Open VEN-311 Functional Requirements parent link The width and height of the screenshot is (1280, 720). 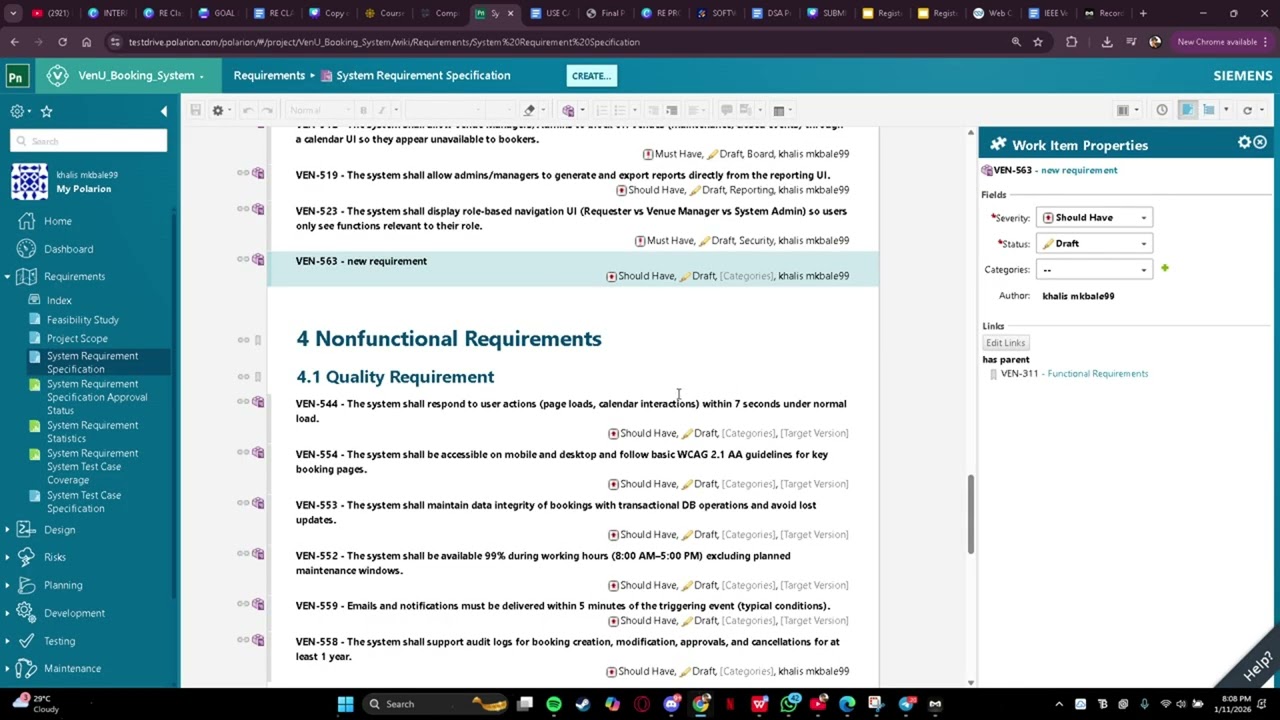coord(1074,374)
